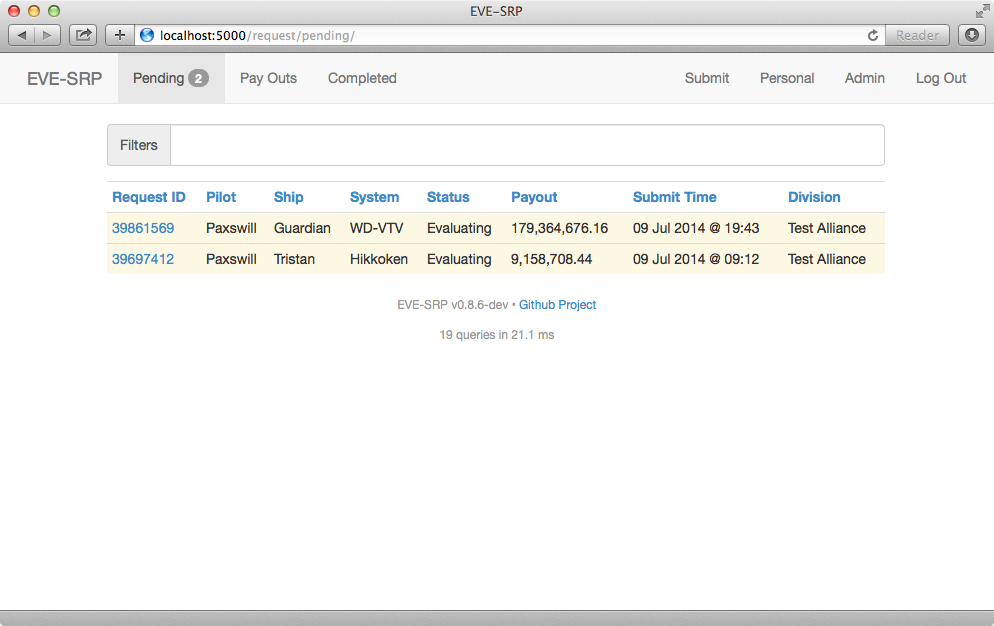Reload the page with the refresh icon
The width and height of the screenshot is (994, 626).
(873, 36)
